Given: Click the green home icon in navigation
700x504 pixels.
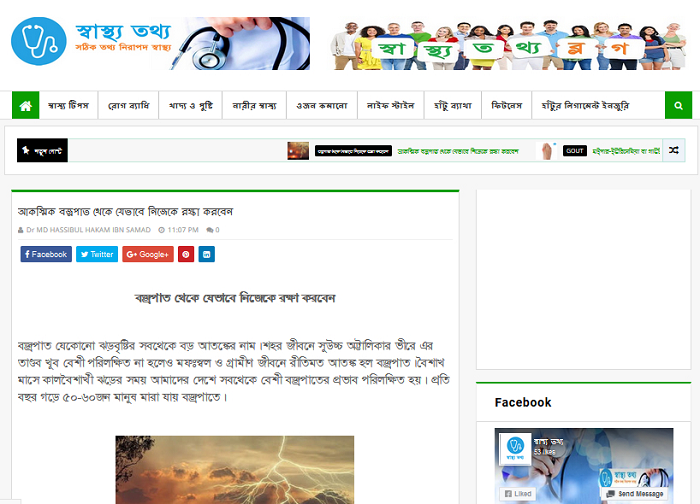Looking at the screenshot, I should pos(25,105).
